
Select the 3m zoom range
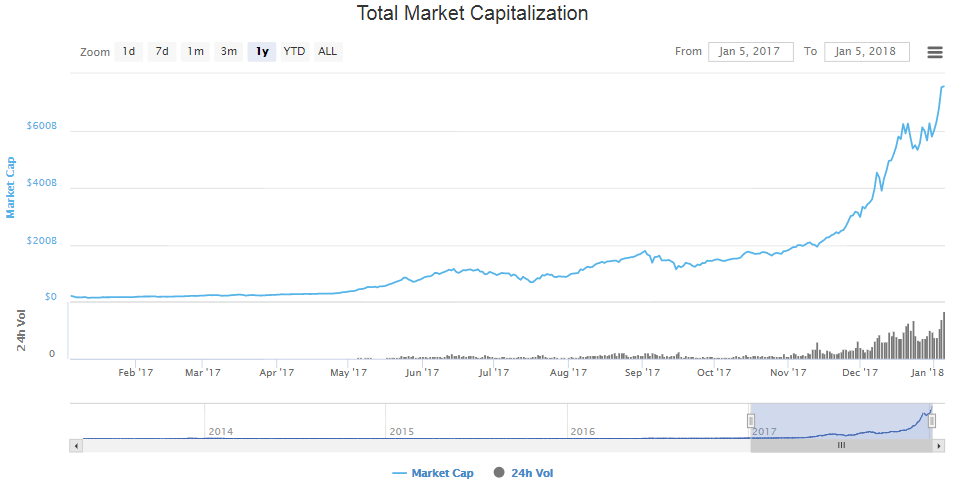[x=229, y=52]
